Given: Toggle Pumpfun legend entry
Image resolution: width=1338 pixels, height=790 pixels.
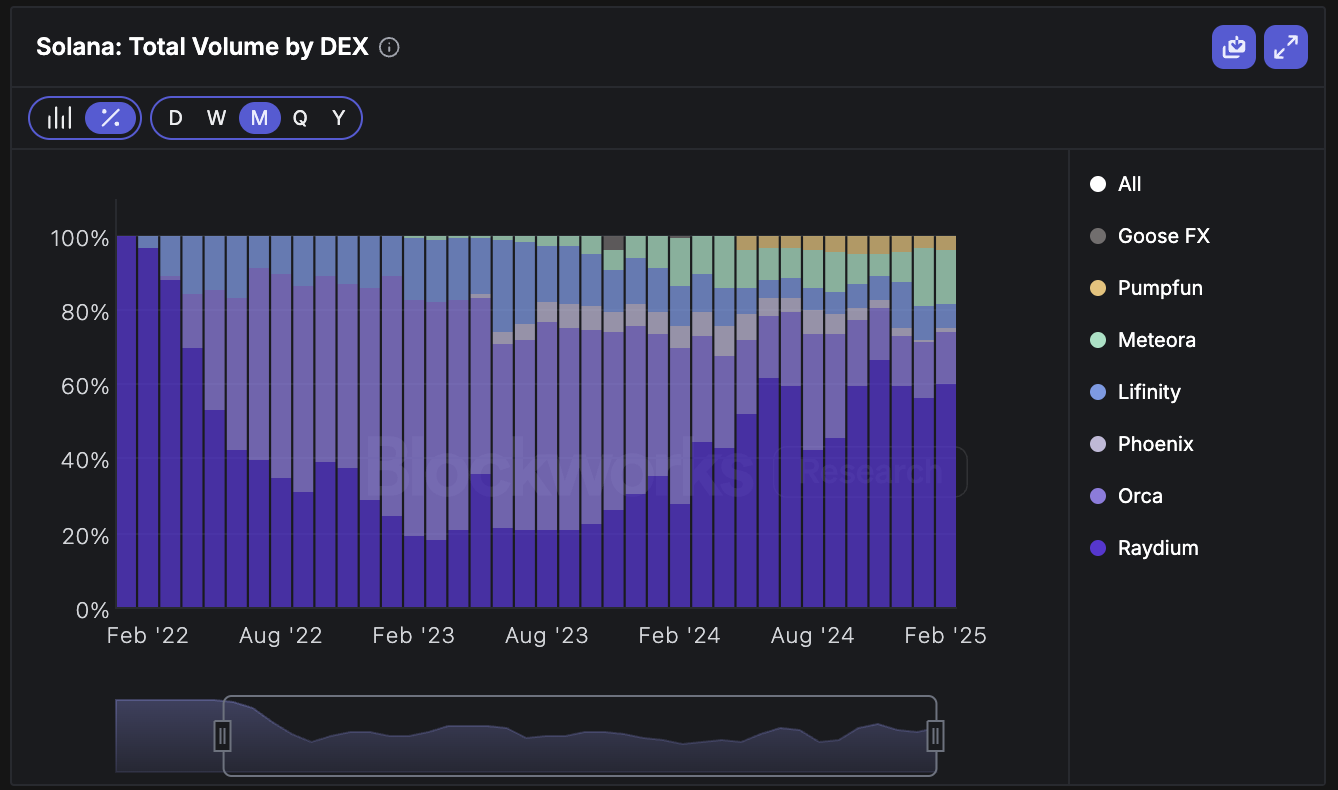Looking at the screenshot, I should pyautogui.click(x=1159, y=288).
